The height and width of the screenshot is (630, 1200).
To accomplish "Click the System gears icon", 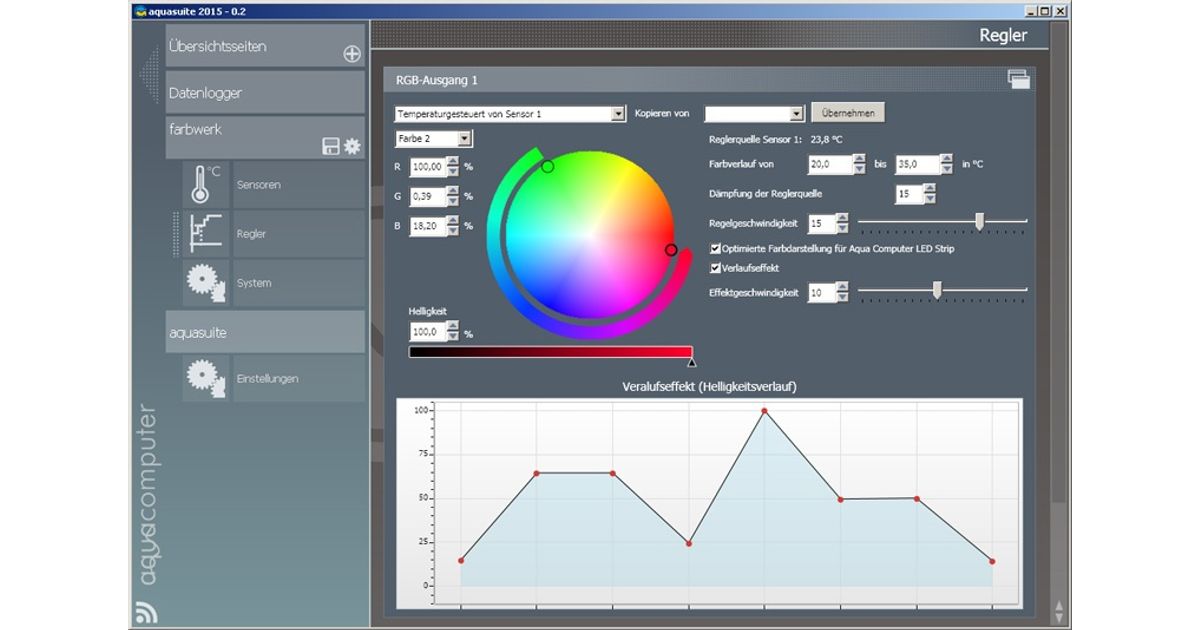I will [207, 283].
